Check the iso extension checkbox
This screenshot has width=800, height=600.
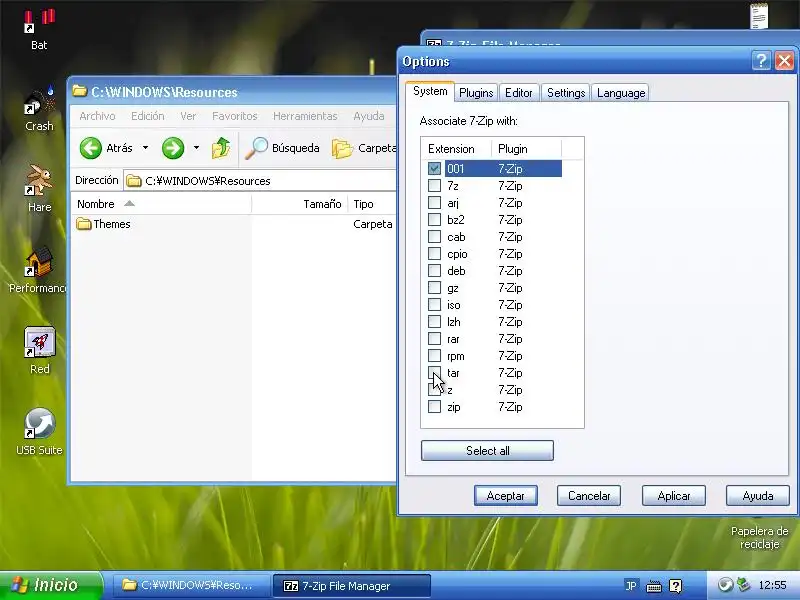434,305
